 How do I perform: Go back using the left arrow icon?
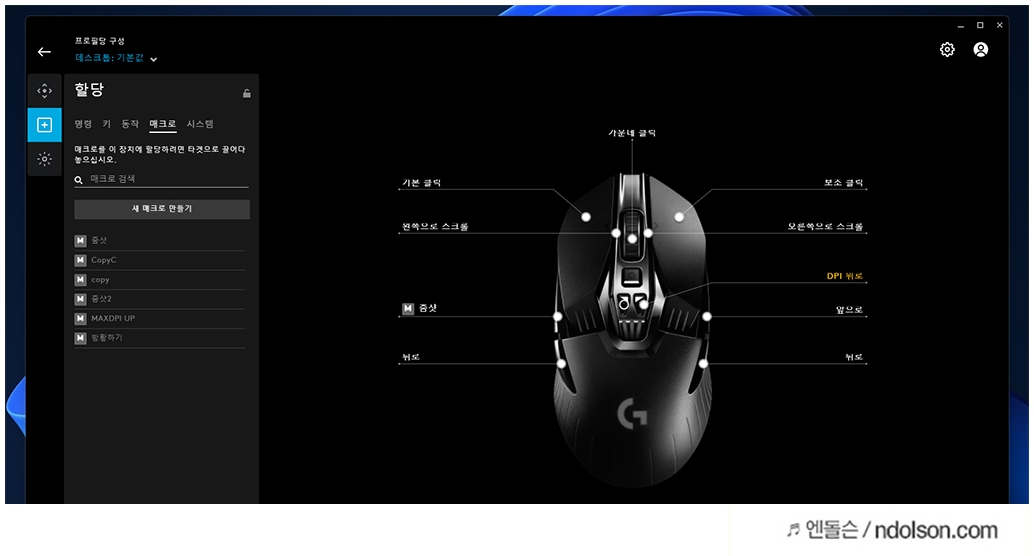pyautogui.click(x=44, y=51)
